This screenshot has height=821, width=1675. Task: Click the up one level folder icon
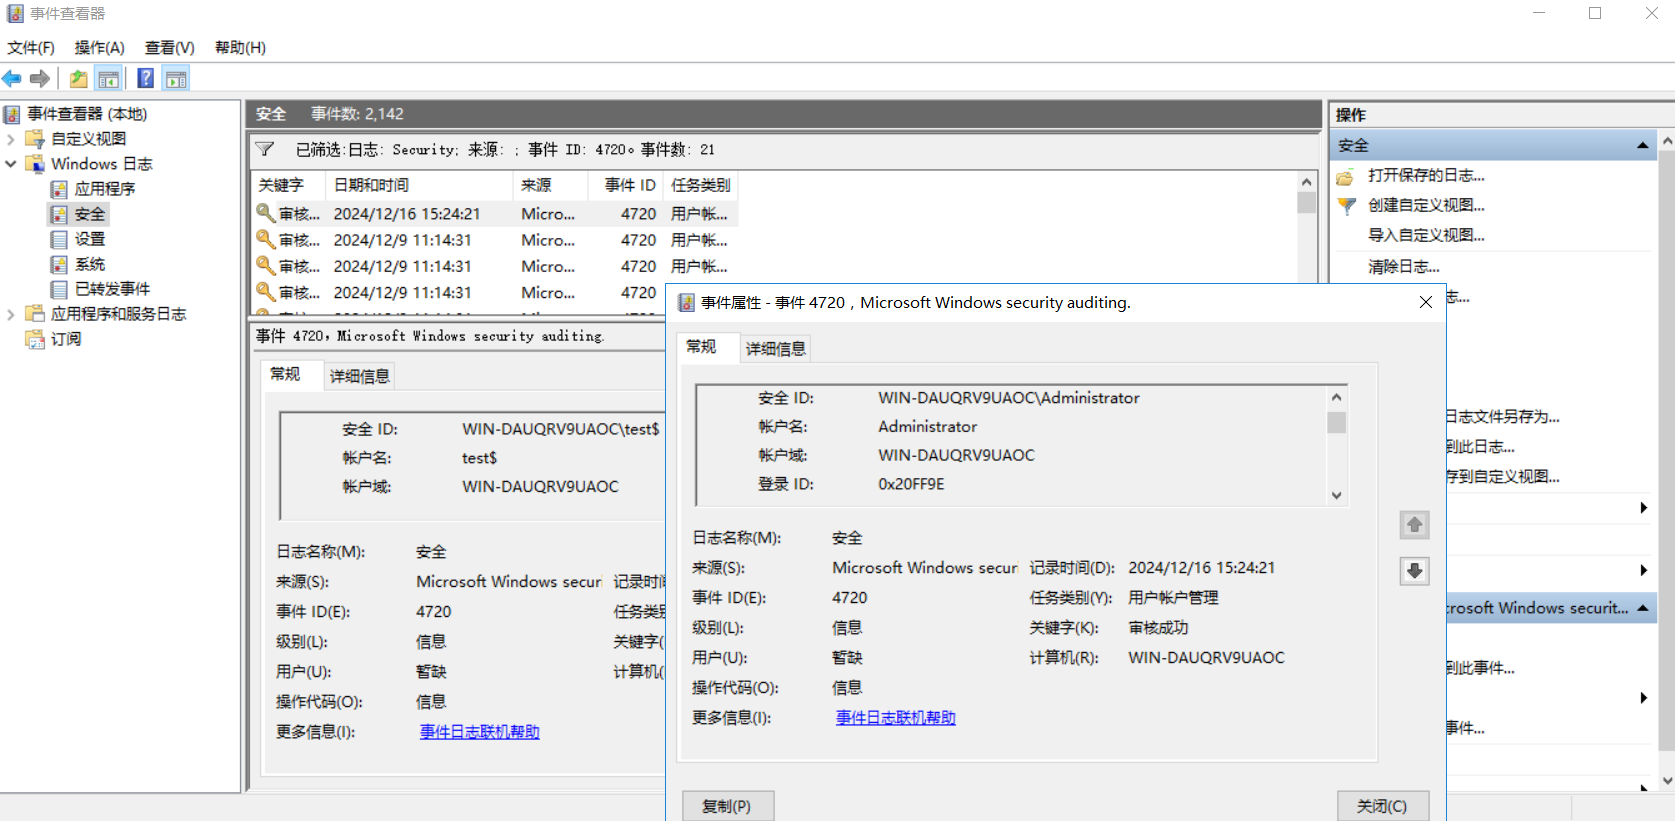pos(78,79)
